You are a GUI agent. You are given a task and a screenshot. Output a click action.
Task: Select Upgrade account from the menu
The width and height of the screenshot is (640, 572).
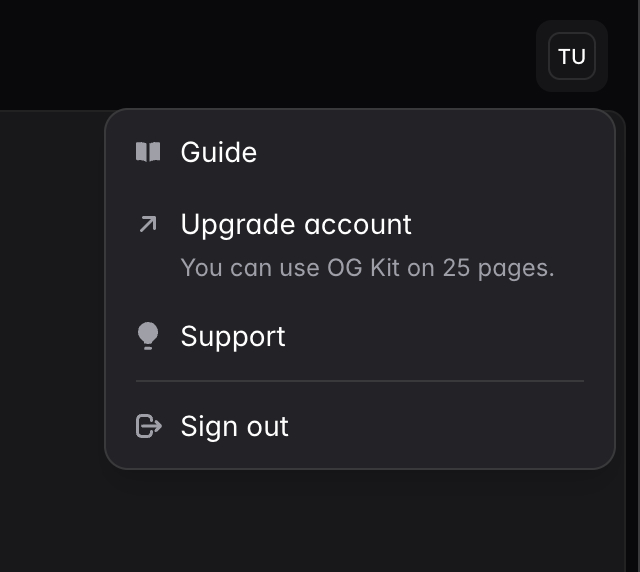(296, 224)
